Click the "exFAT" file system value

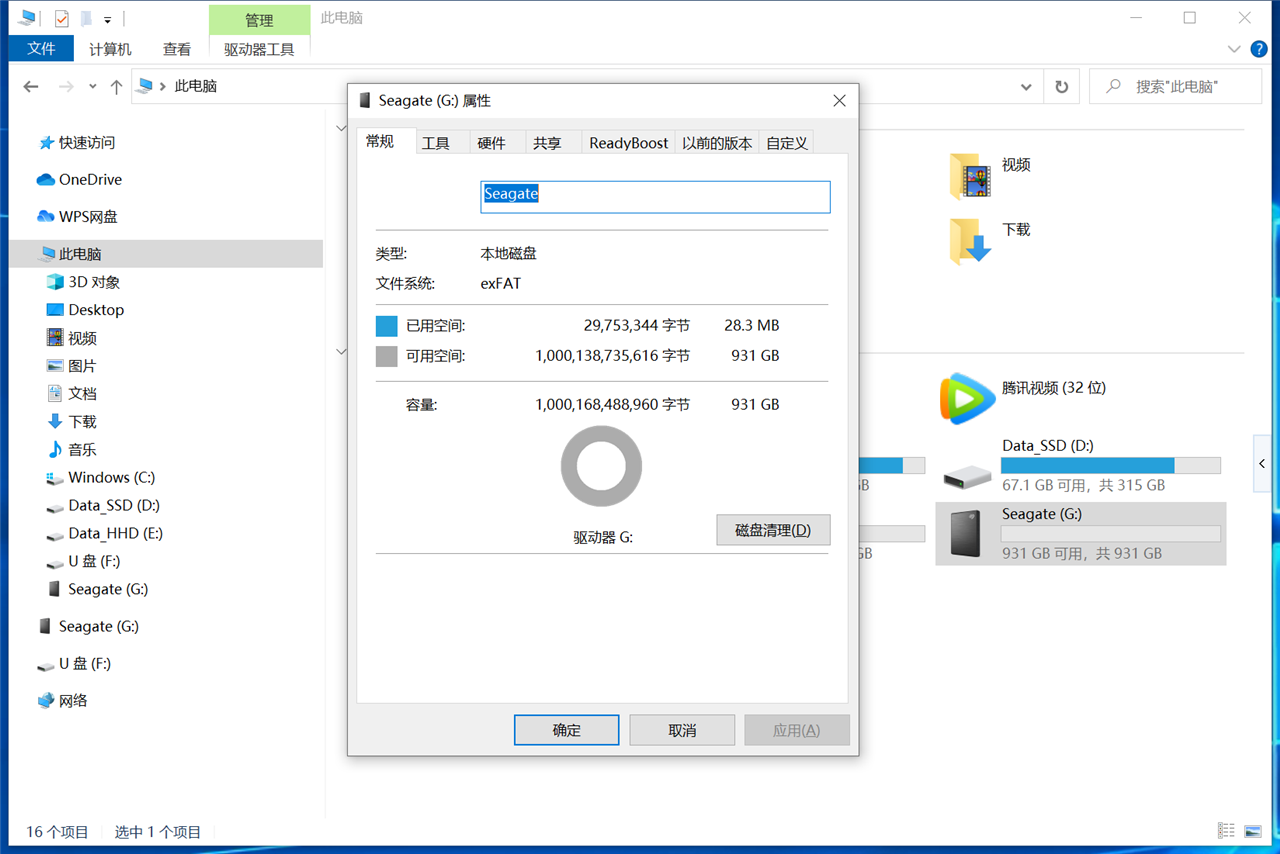tap(501, 284)
